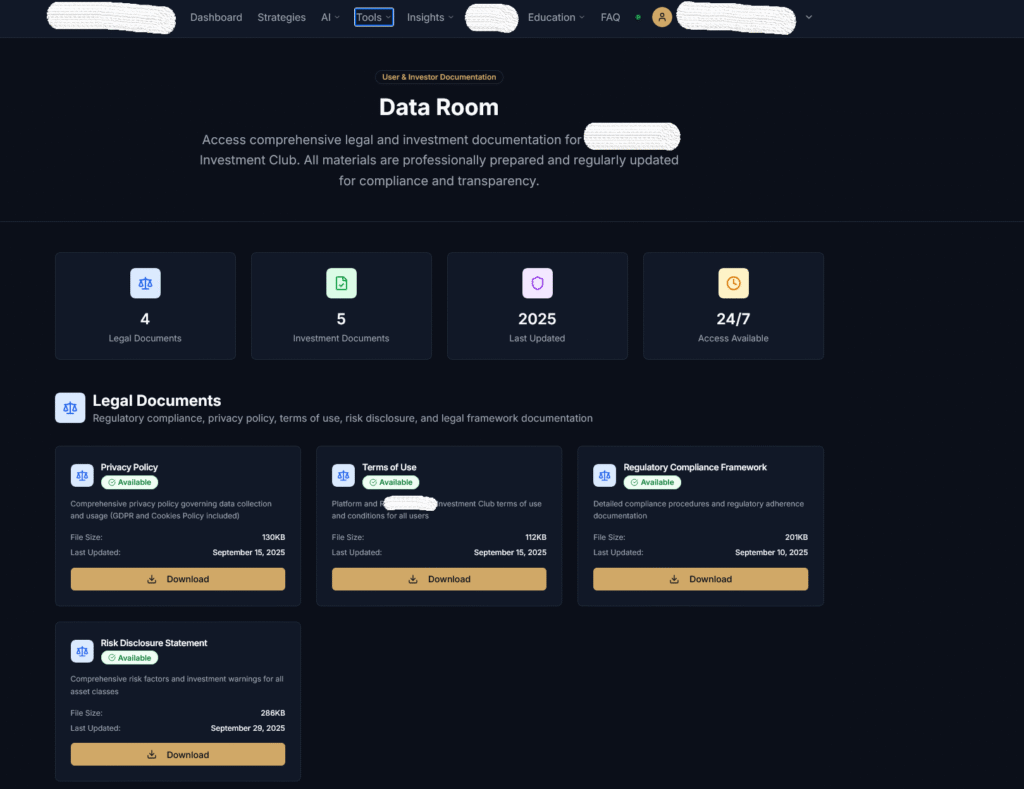The width and height of the screenshot is (1024, 789).
Task: Click the user profile avatar icon
Action: (x=661, y=17)
